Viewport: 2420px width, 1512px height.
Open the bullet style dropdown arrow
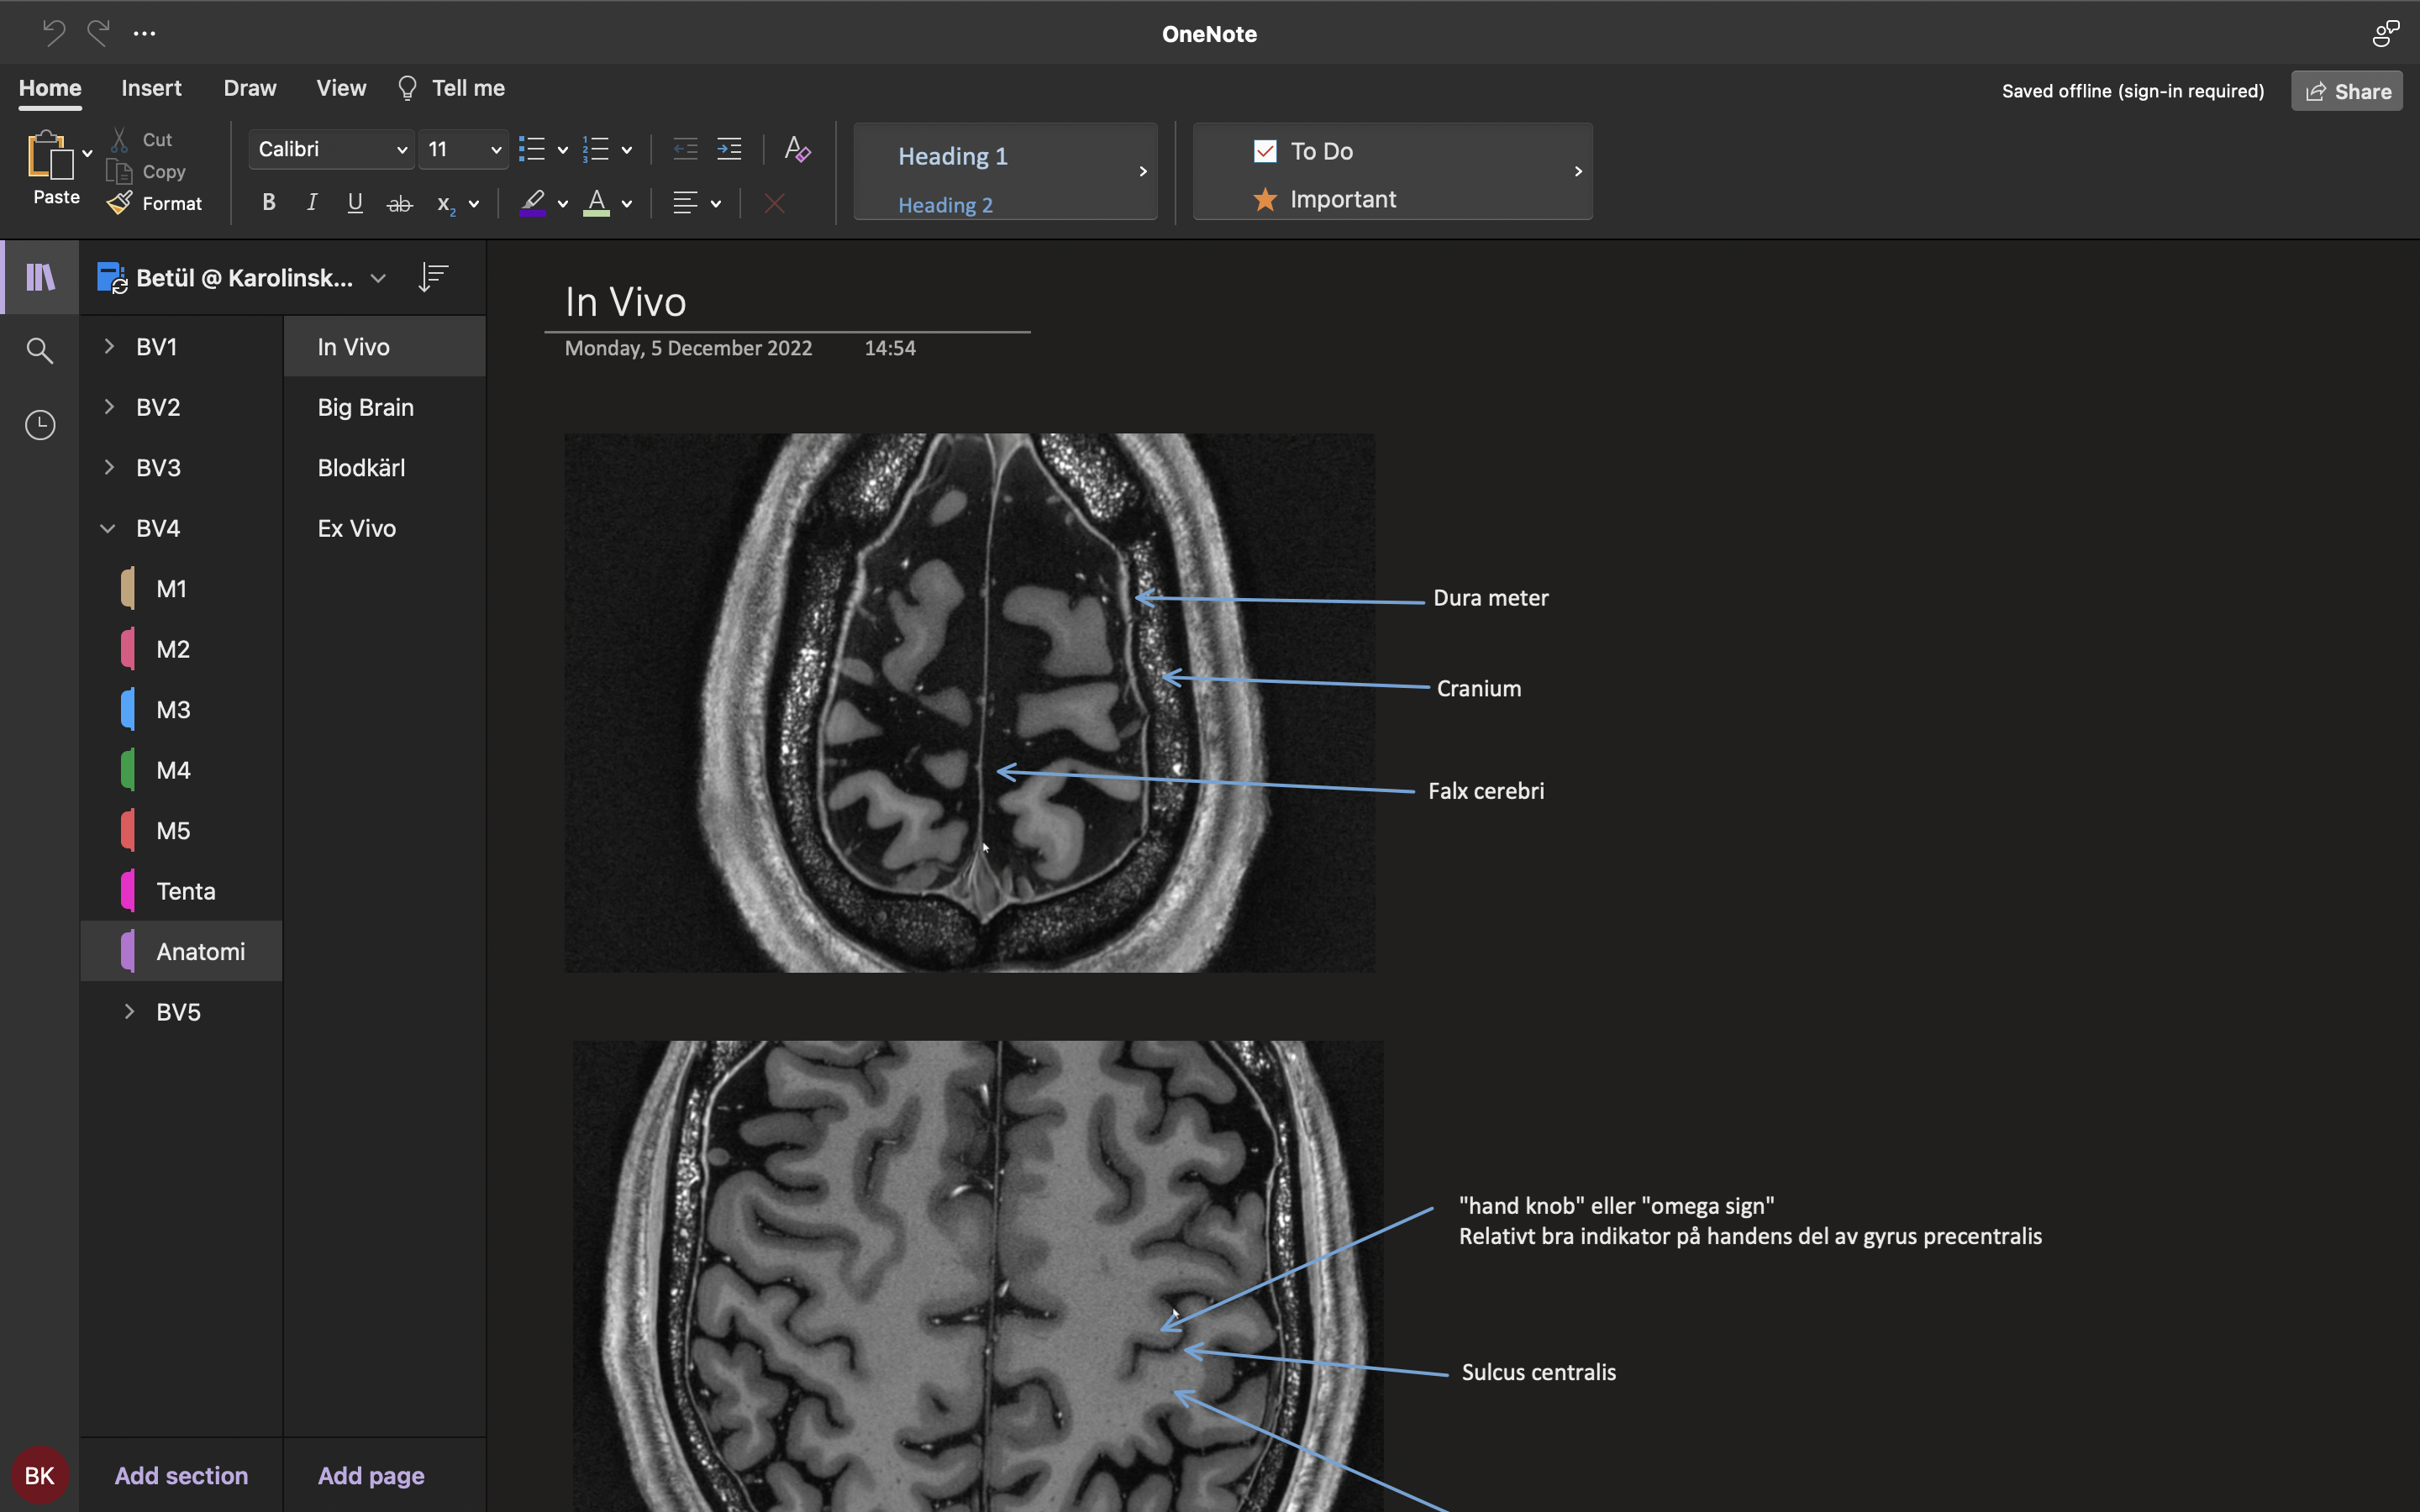pos(563,150)
